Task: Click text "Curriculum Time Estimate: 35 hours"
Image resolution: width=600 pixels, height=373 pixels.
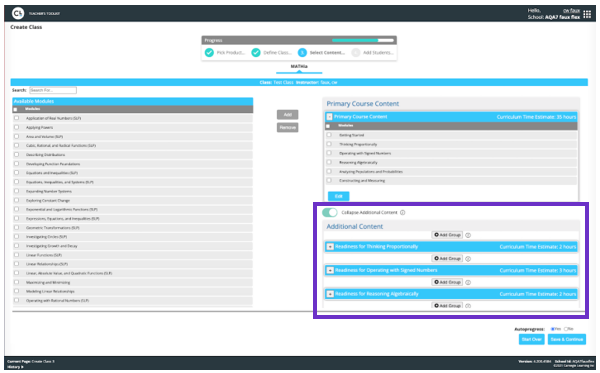Action: tap(536, 117)
